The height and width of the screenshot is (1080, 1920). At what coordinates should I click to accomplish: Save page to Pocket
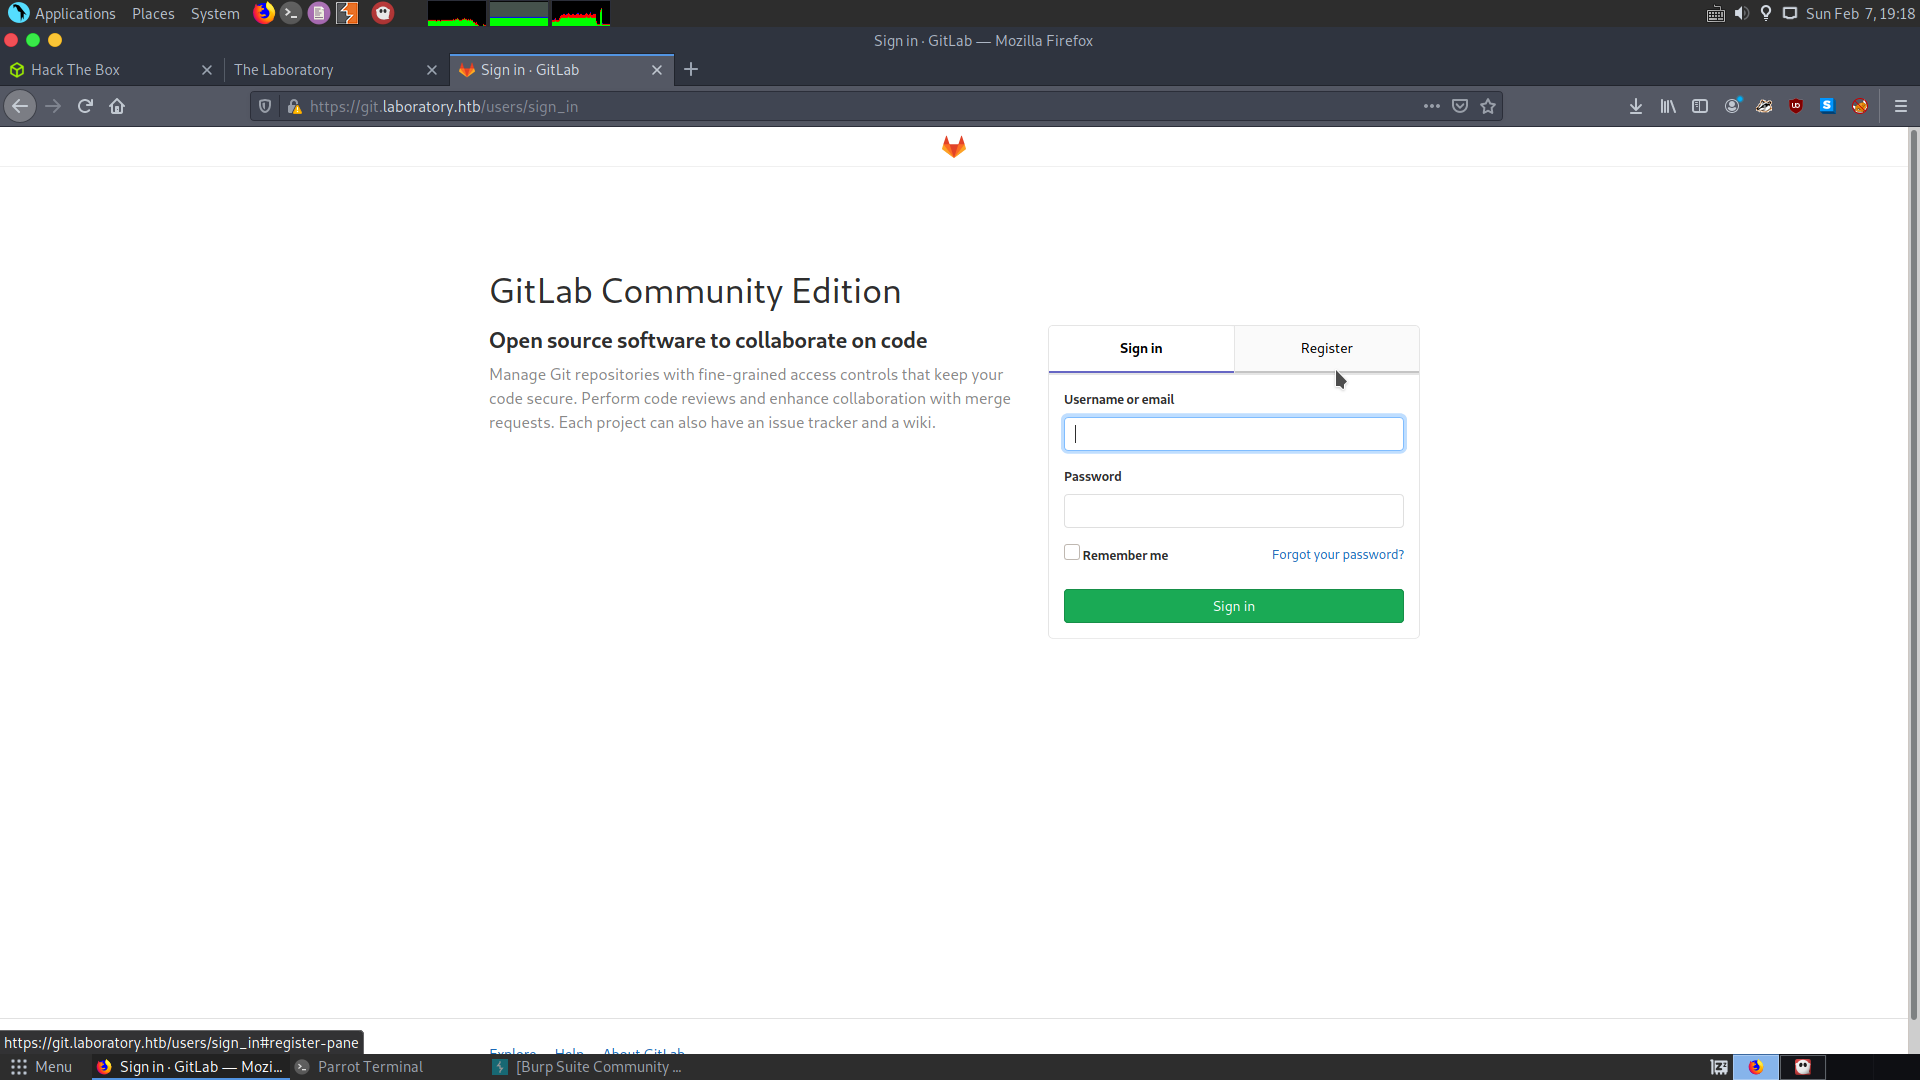1460,106
